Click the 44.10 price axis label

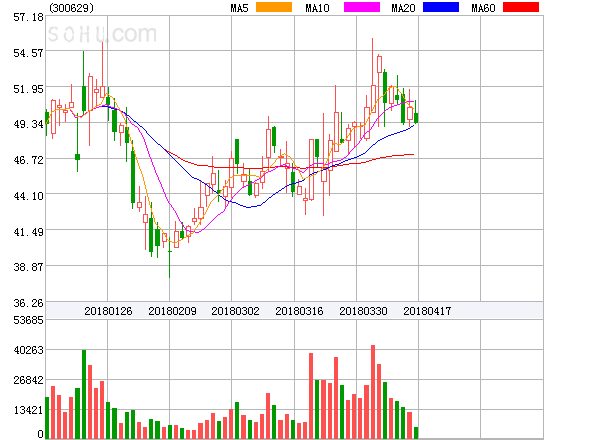[28, 196]
